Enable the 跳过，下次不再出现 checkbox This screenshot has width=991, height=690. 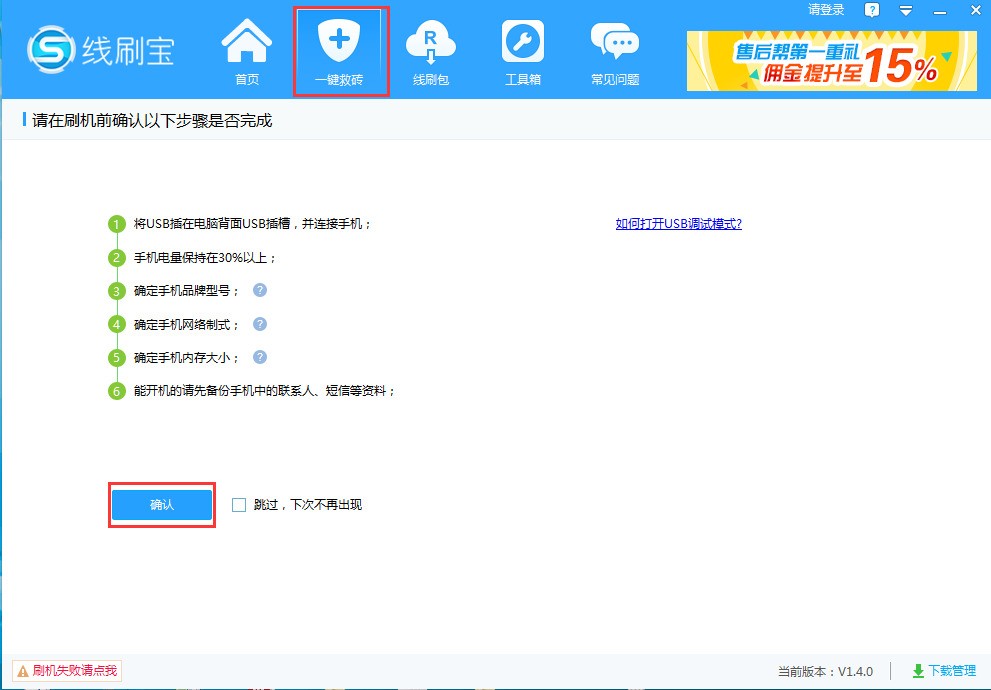click(239, 505)
